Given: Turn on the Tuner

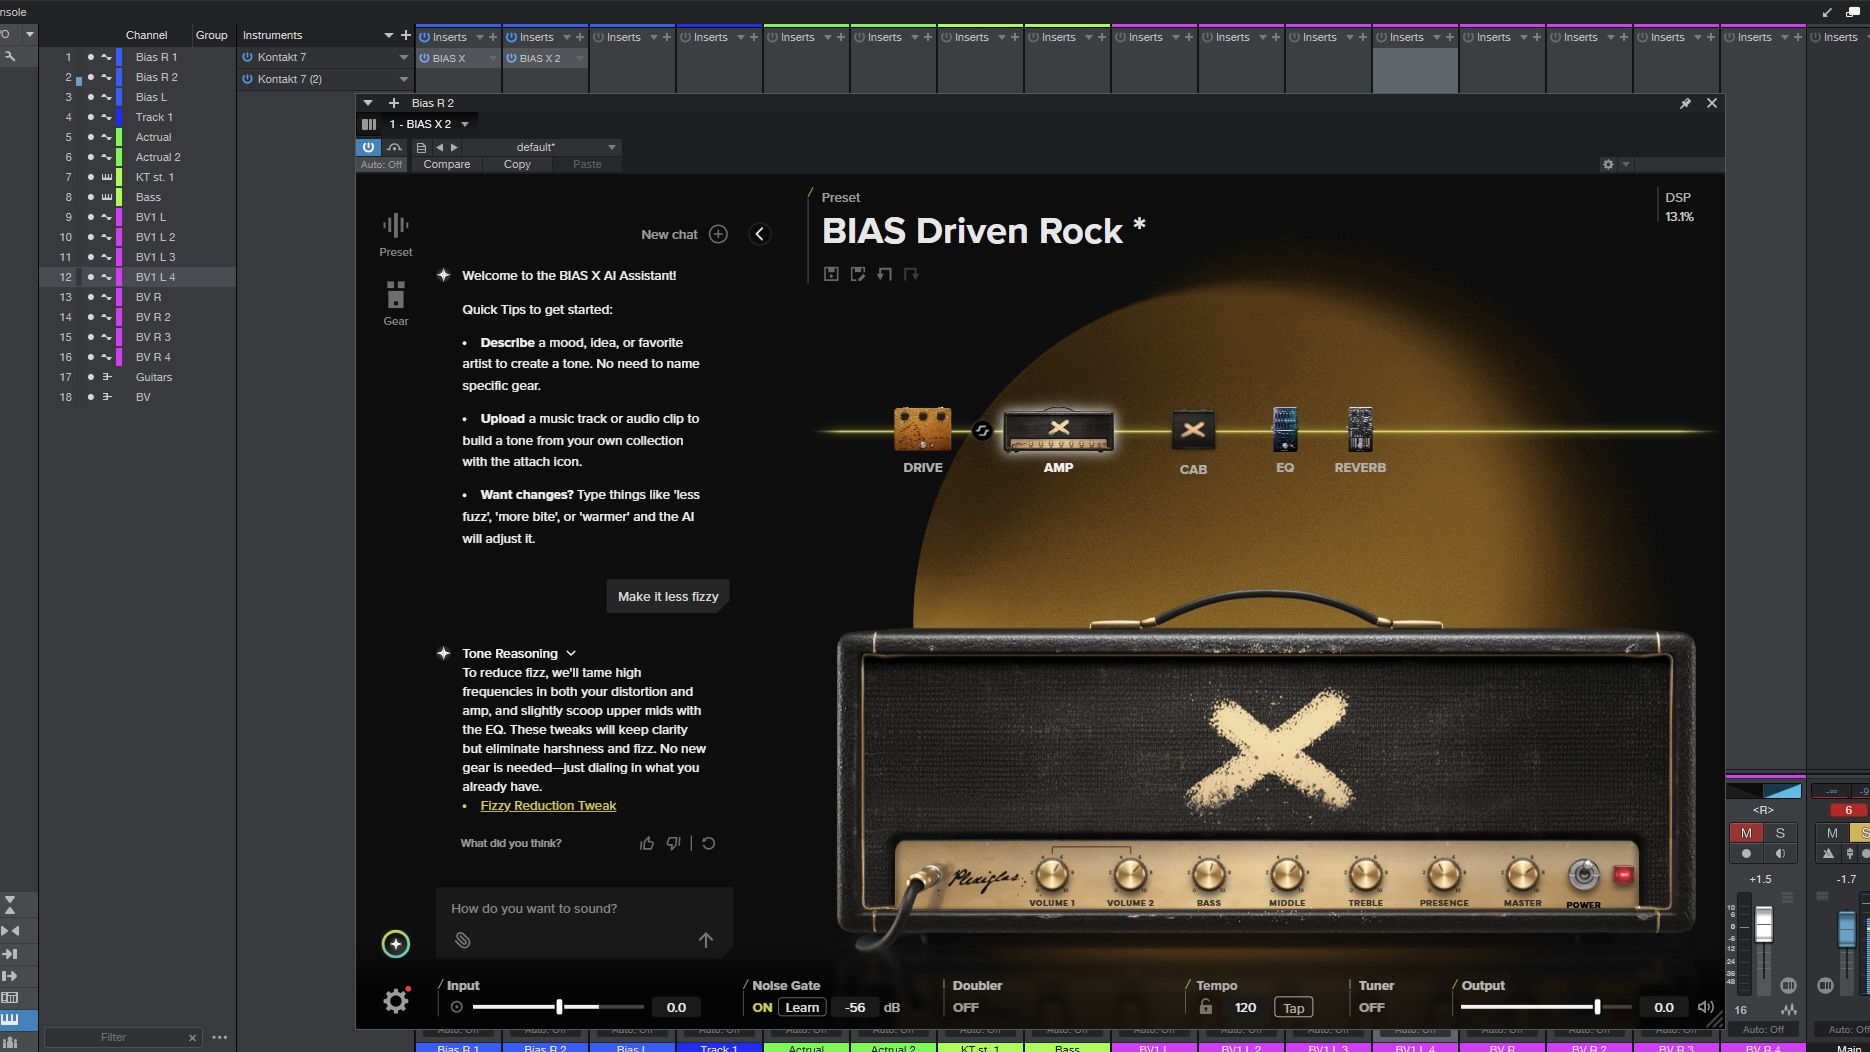Looking at the screenshot, I should (1372, 1007).
